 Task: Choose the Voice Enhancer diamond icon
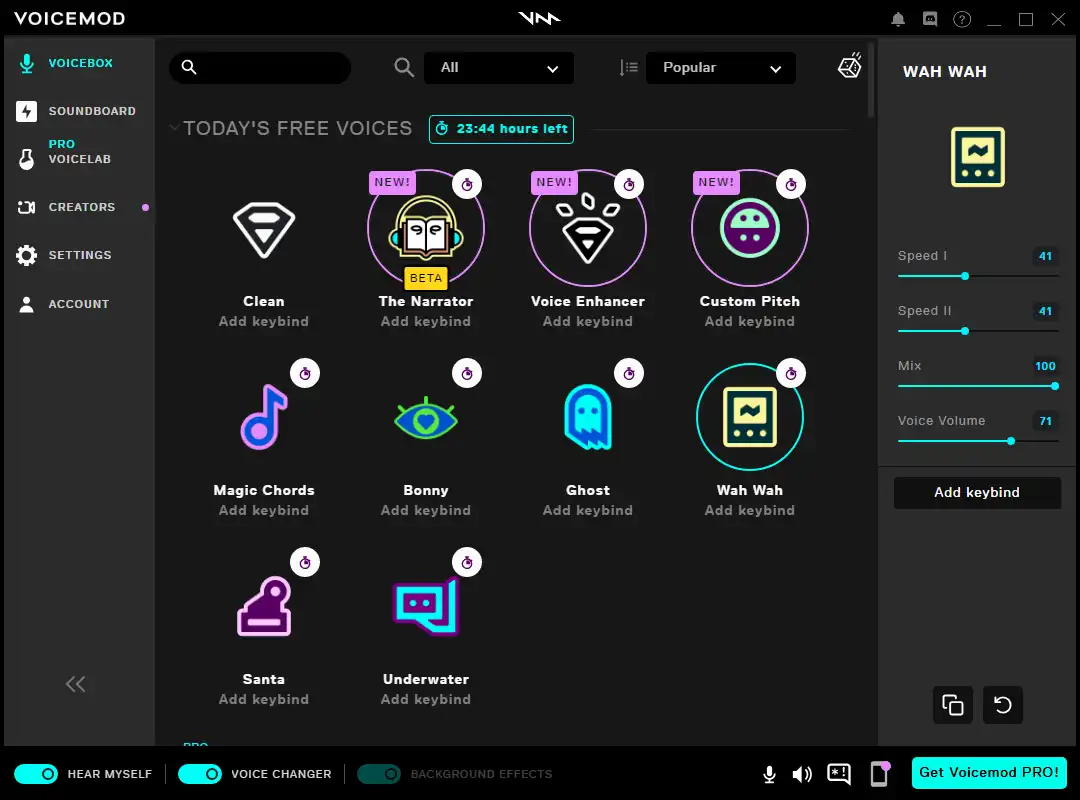(x=588, y=229)
